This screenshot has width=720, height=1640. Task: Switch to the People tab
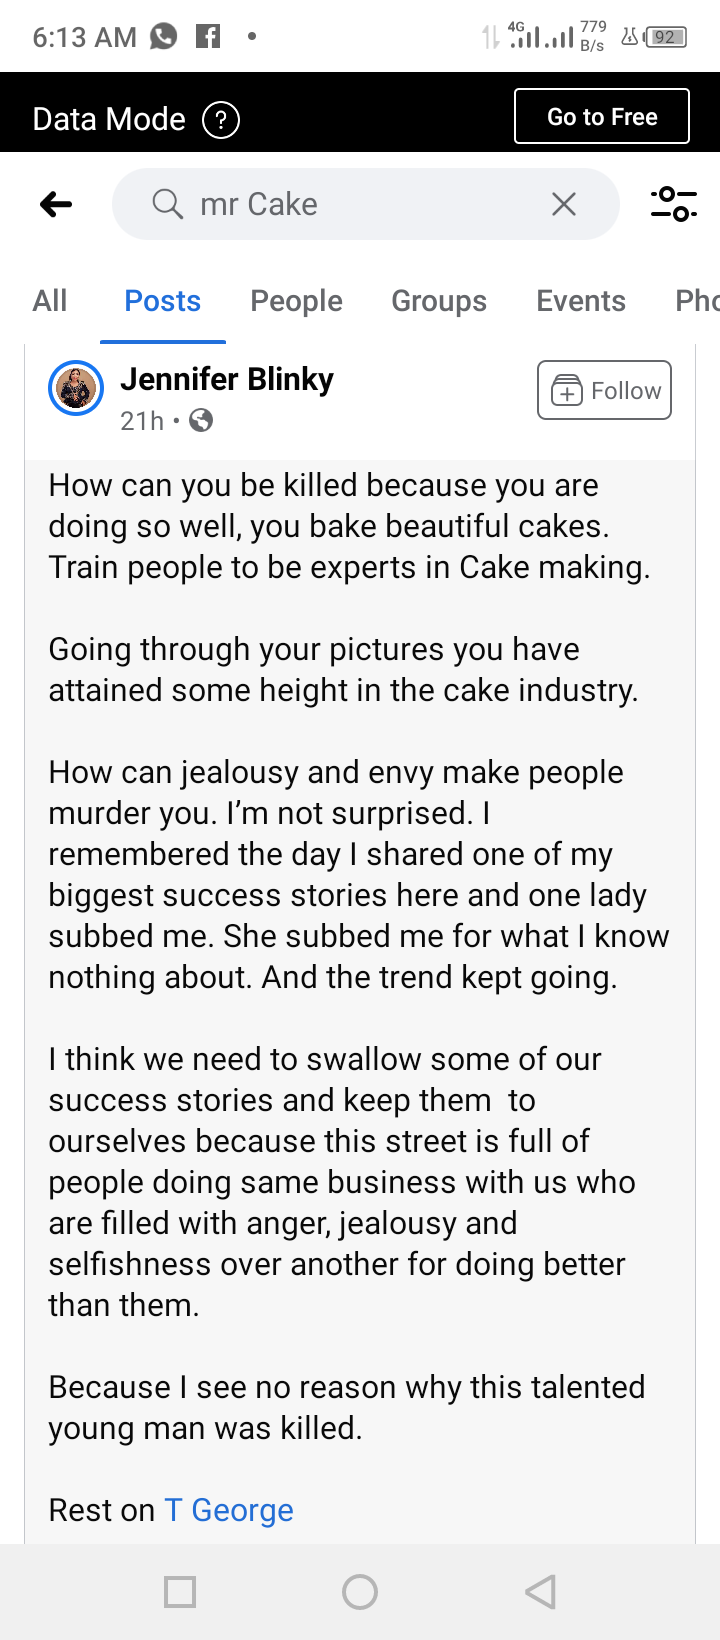click(296, 301)
